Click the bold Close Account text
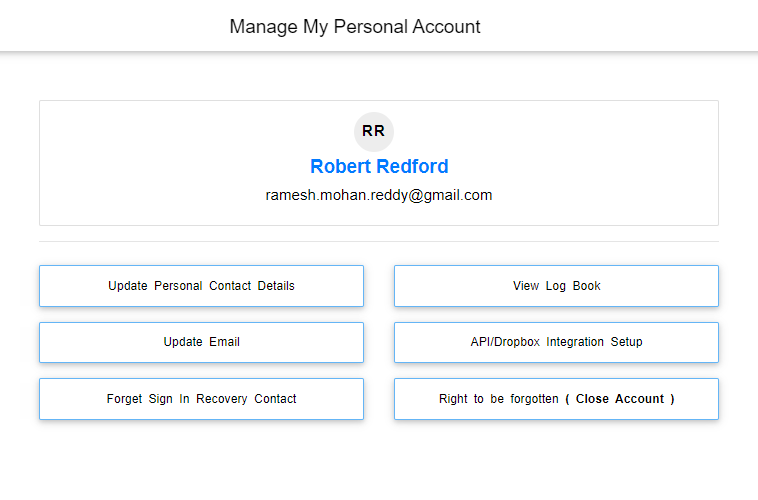 (x=619, y=399)
